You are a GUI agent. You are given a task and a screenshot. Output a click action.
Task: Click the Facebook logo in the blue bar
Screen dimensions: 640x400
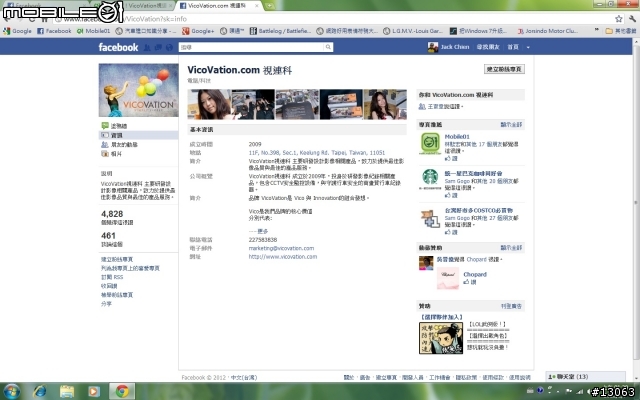[x=118, y=47]
